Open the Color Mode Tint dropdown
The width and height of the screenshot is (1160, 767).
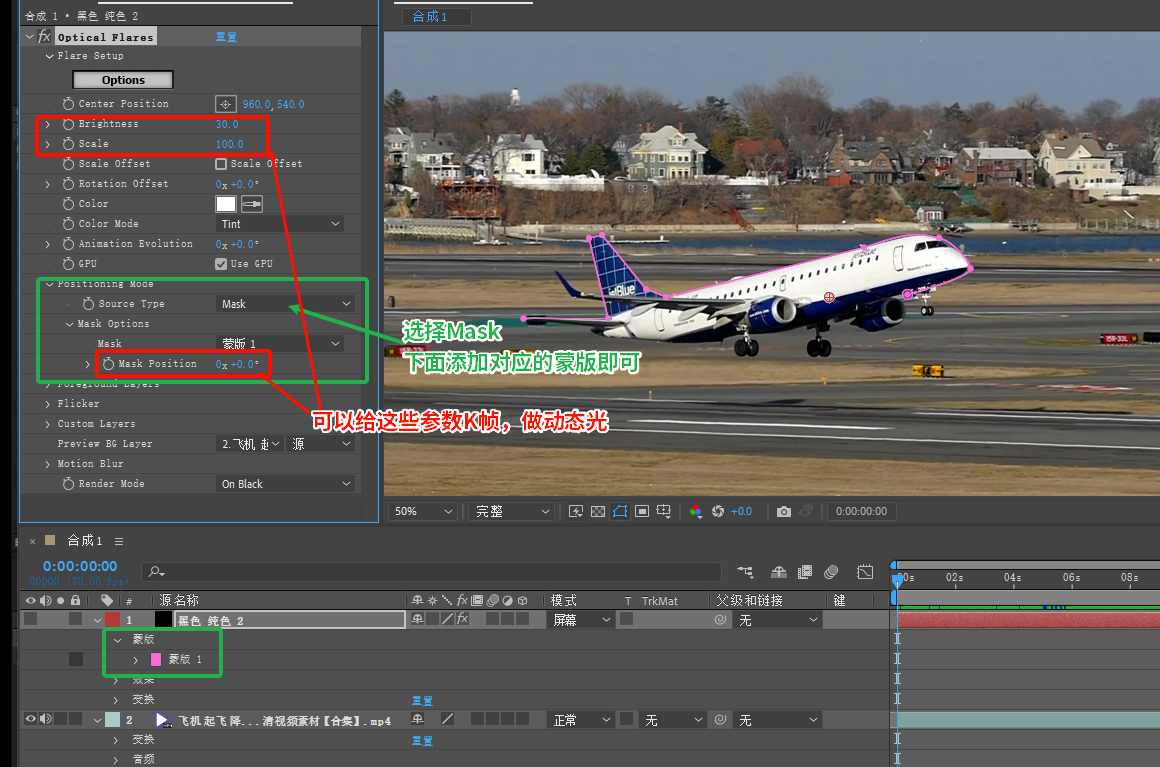pyautogui.click(x=282, y=223)
